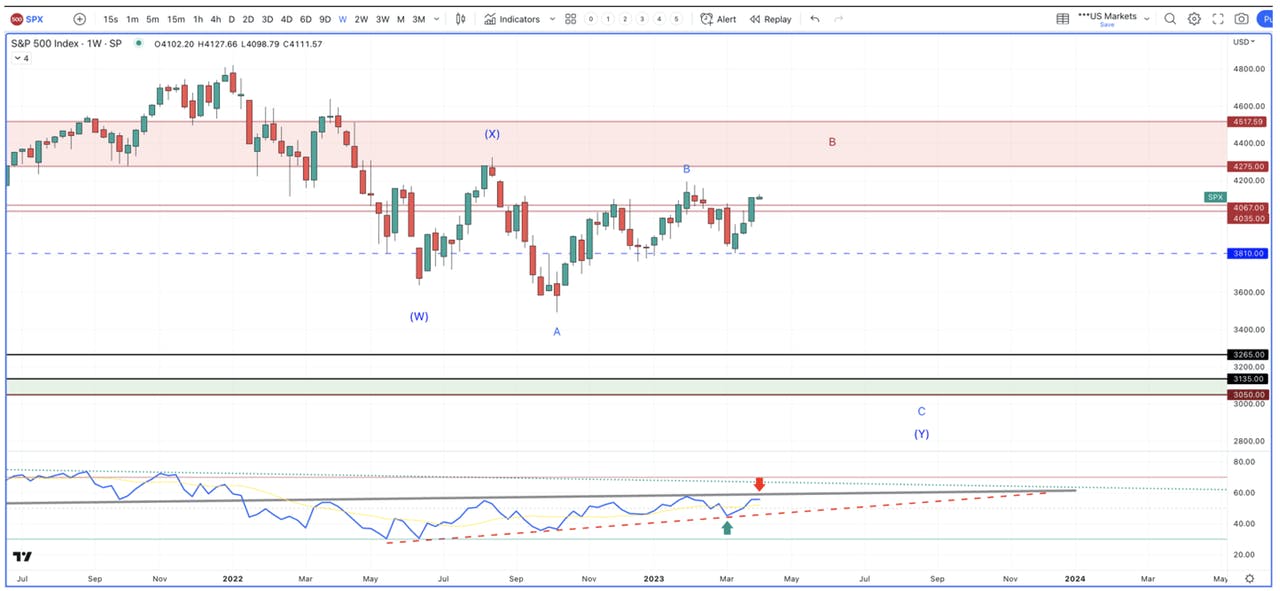The width and height of the screenshot is (1280, 591).
Task: Take a snapshot with camera icon
Action: (1241, 19)
